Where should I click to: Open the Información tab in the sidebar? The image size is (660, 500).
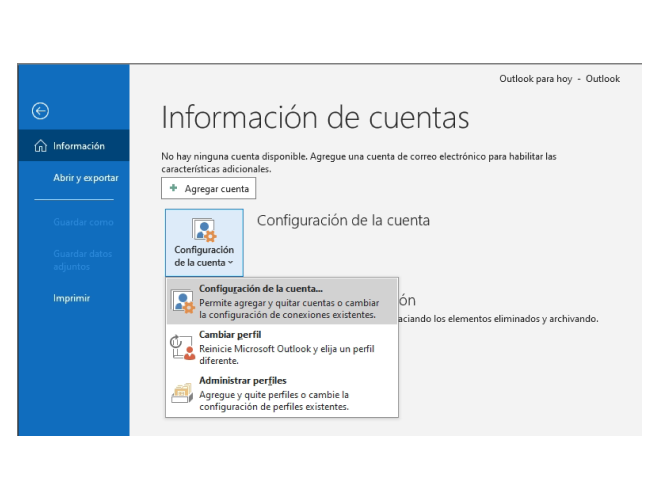click(x=78, y=146)
